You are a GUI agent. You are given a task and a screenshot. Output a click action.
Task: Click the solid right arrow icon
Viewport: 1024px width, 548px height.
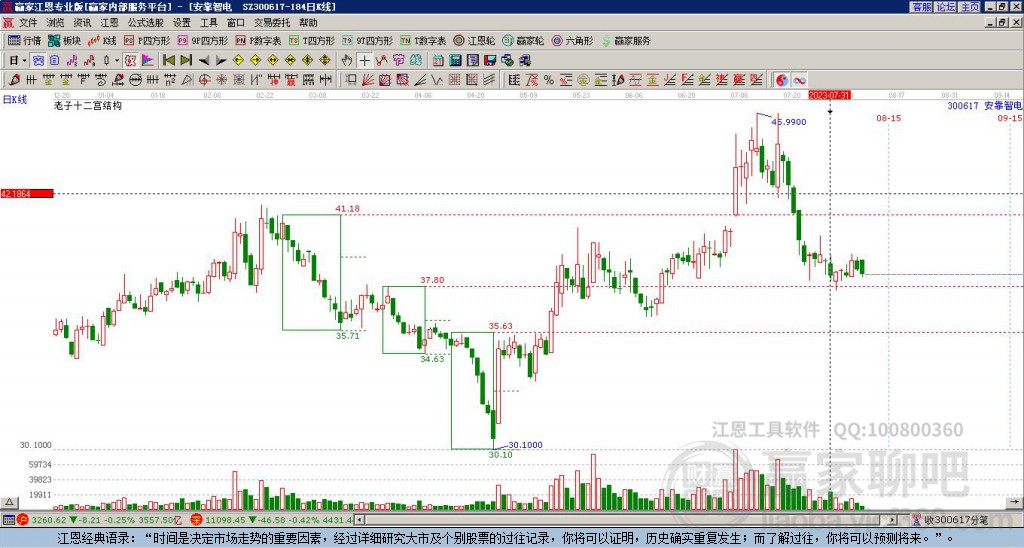click(221, 61)
